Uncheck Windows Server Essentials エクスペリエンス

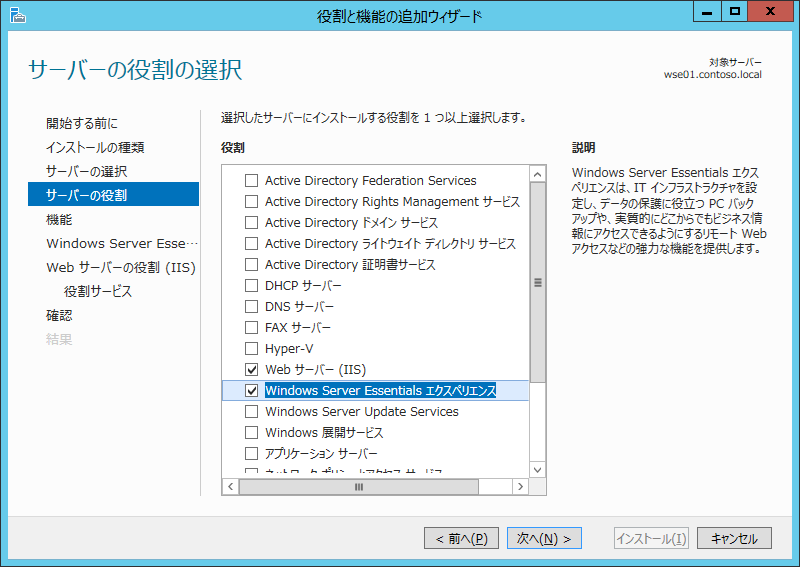click(x=251, y=390)
